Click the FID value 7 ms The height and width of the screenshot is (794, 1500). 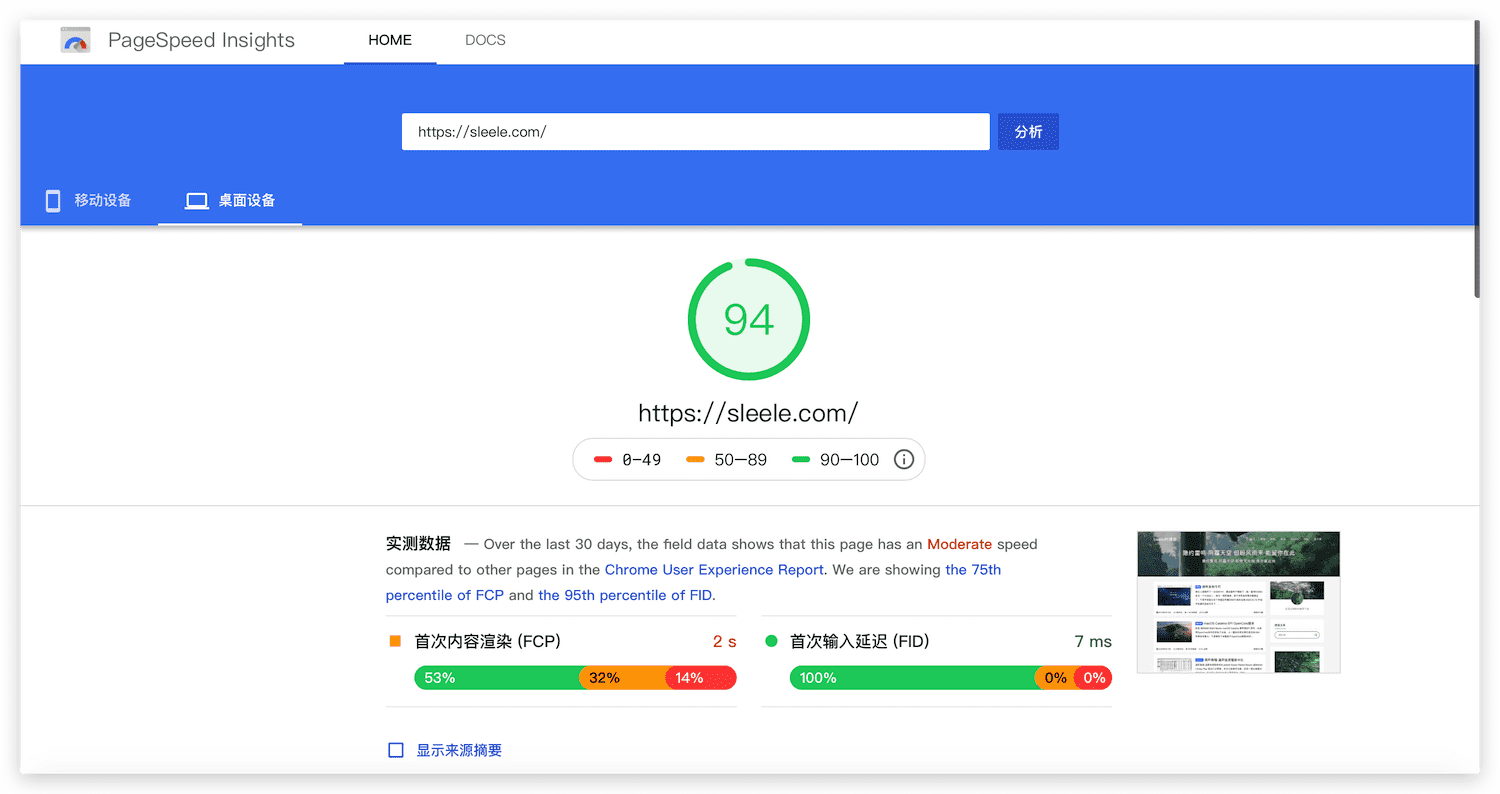coord(1093,641)
